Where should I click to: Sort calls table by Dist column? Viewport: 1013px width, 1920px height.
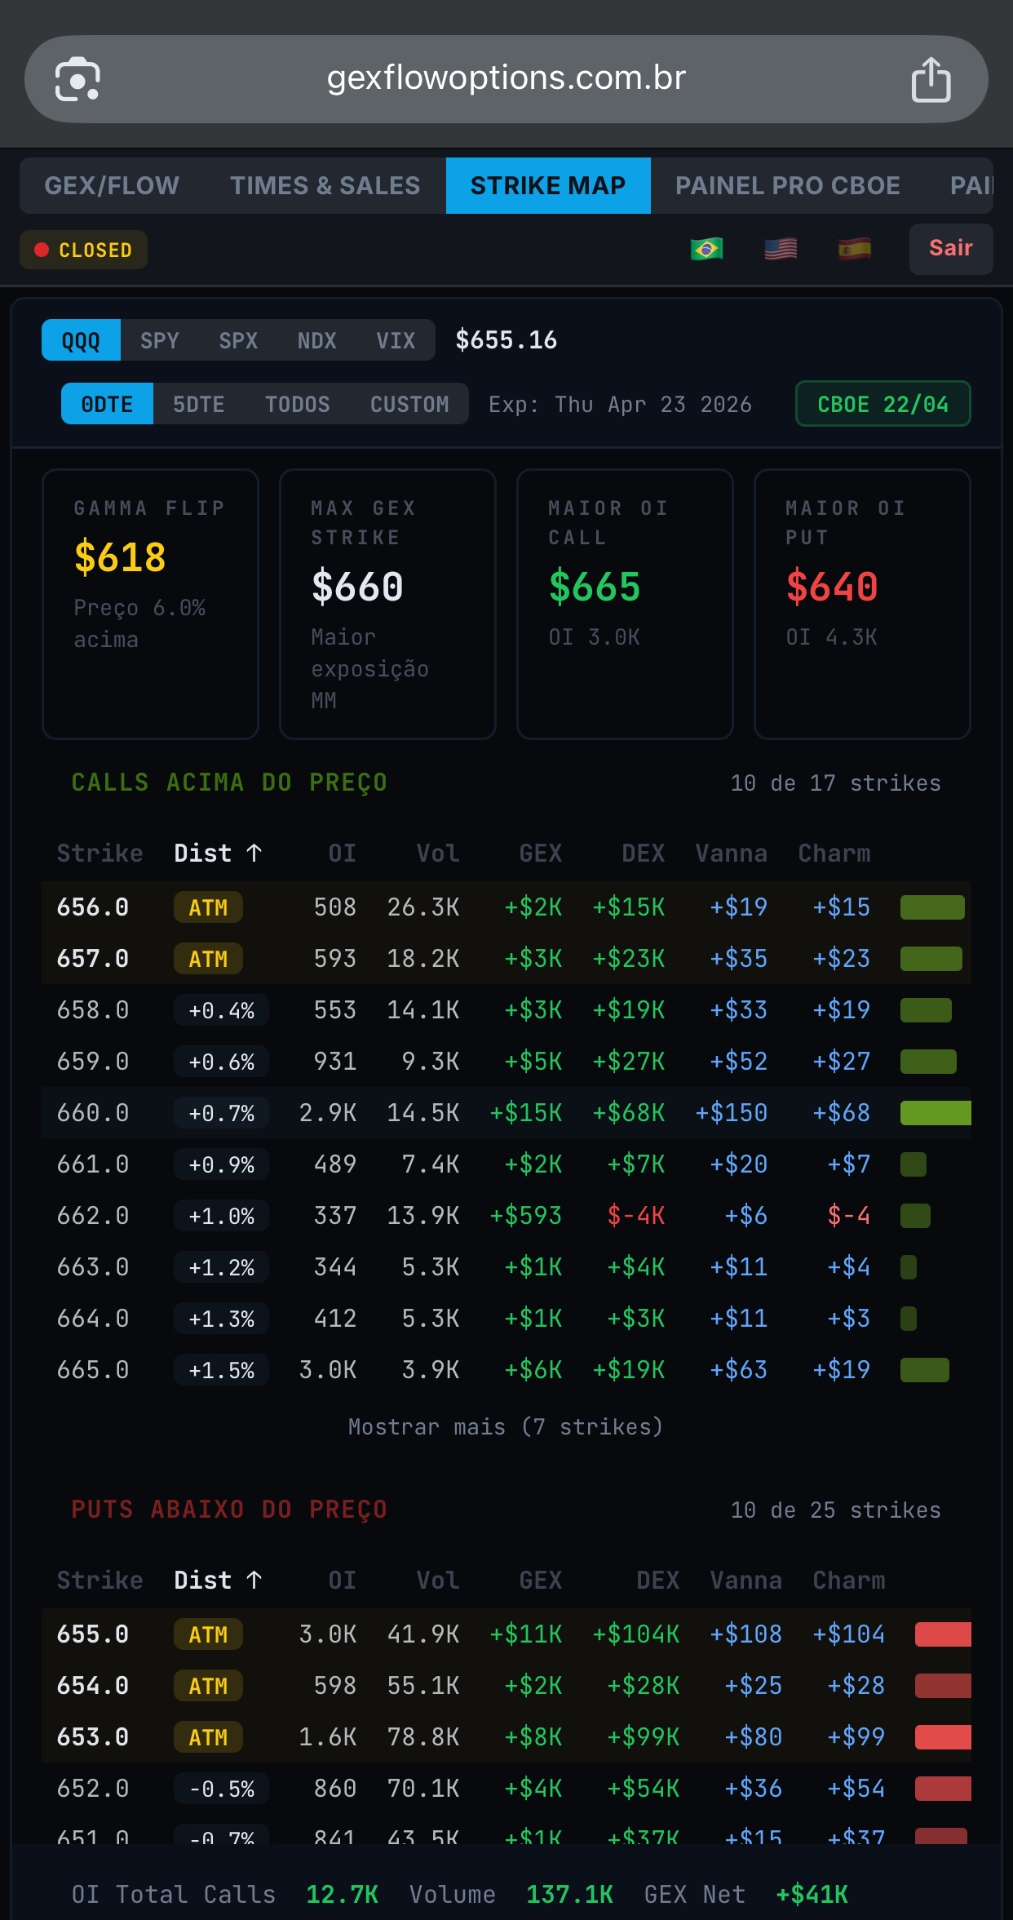(217, 853)
